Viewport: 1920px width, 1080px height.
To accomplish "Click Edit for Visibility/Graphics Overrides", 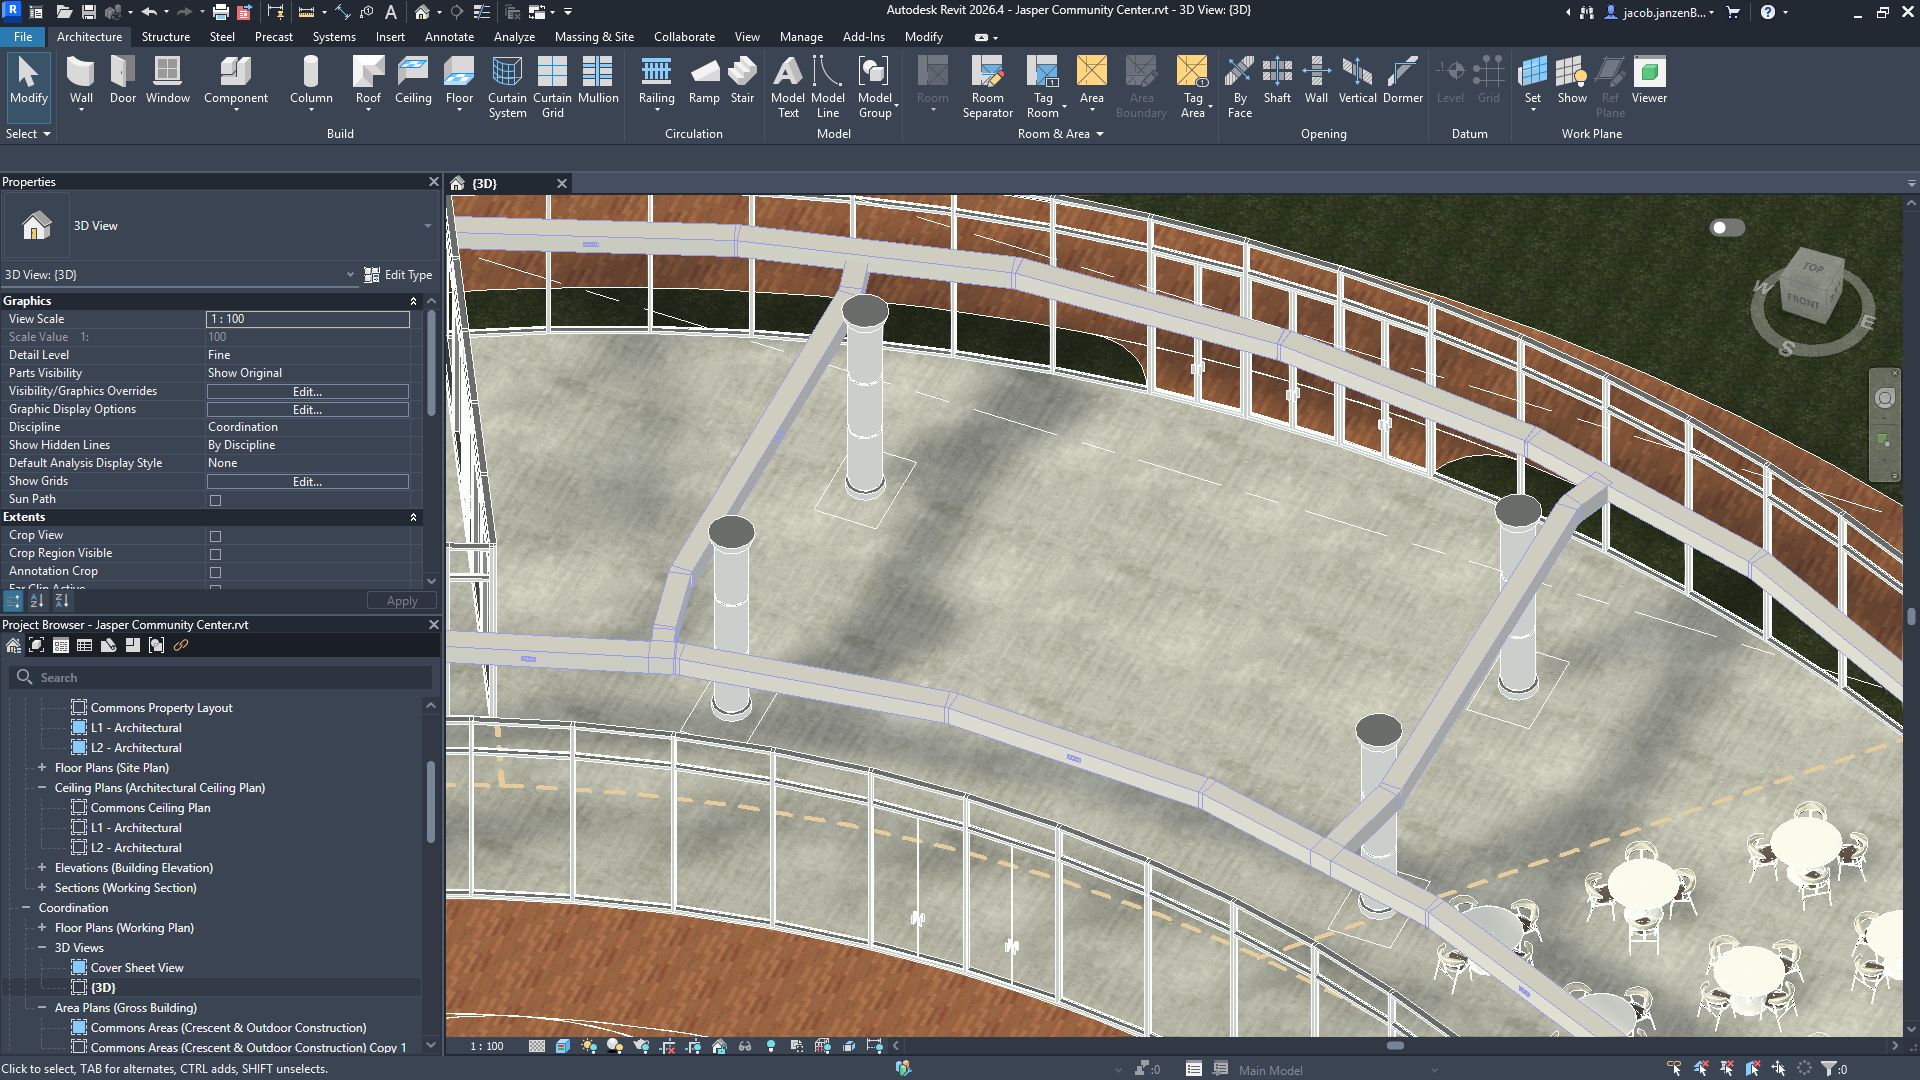I will [307, 392].
